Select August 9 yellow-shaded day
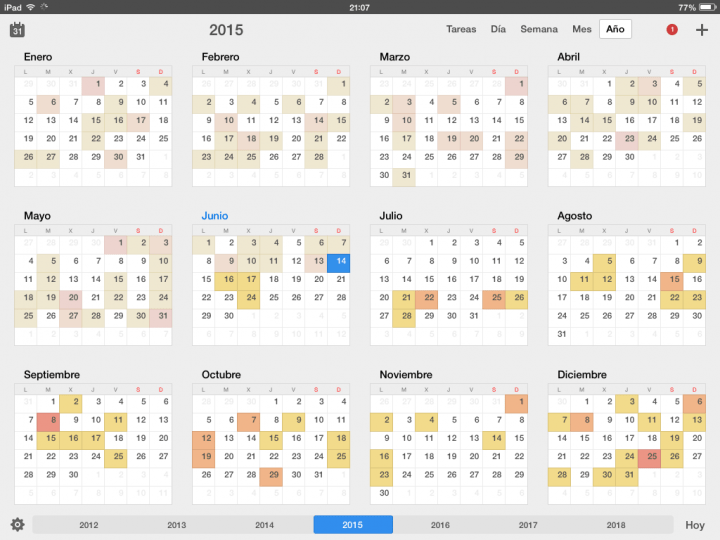Viewport: 720px width, 540px height. point(694,263)
